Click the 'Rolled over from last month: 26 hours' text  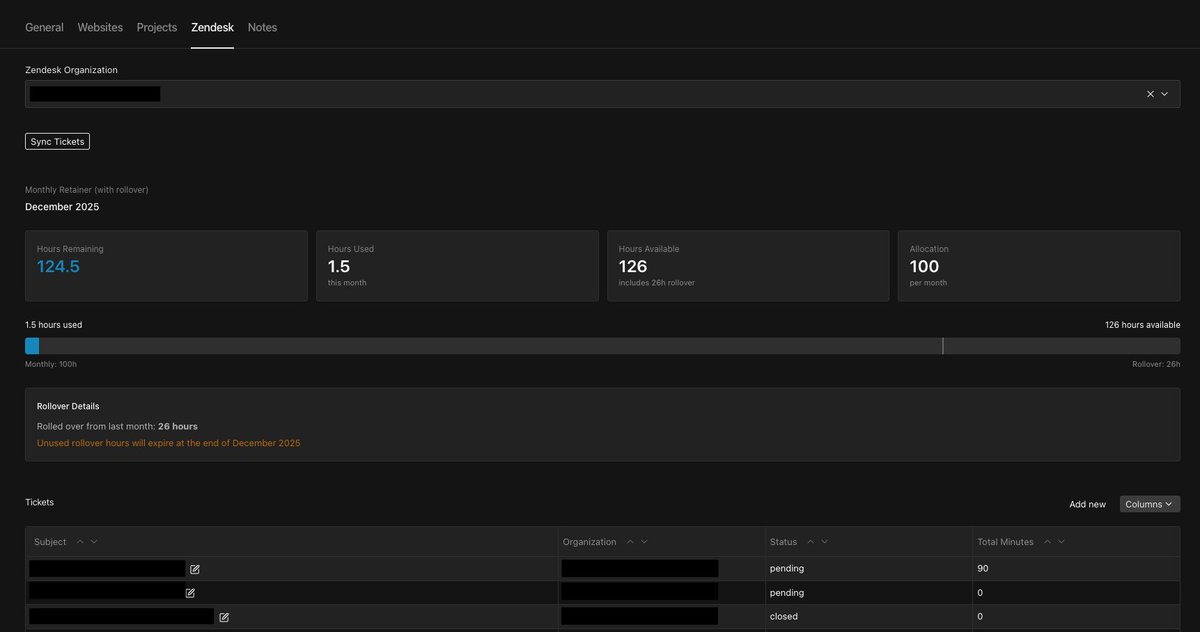pos(117,427)
